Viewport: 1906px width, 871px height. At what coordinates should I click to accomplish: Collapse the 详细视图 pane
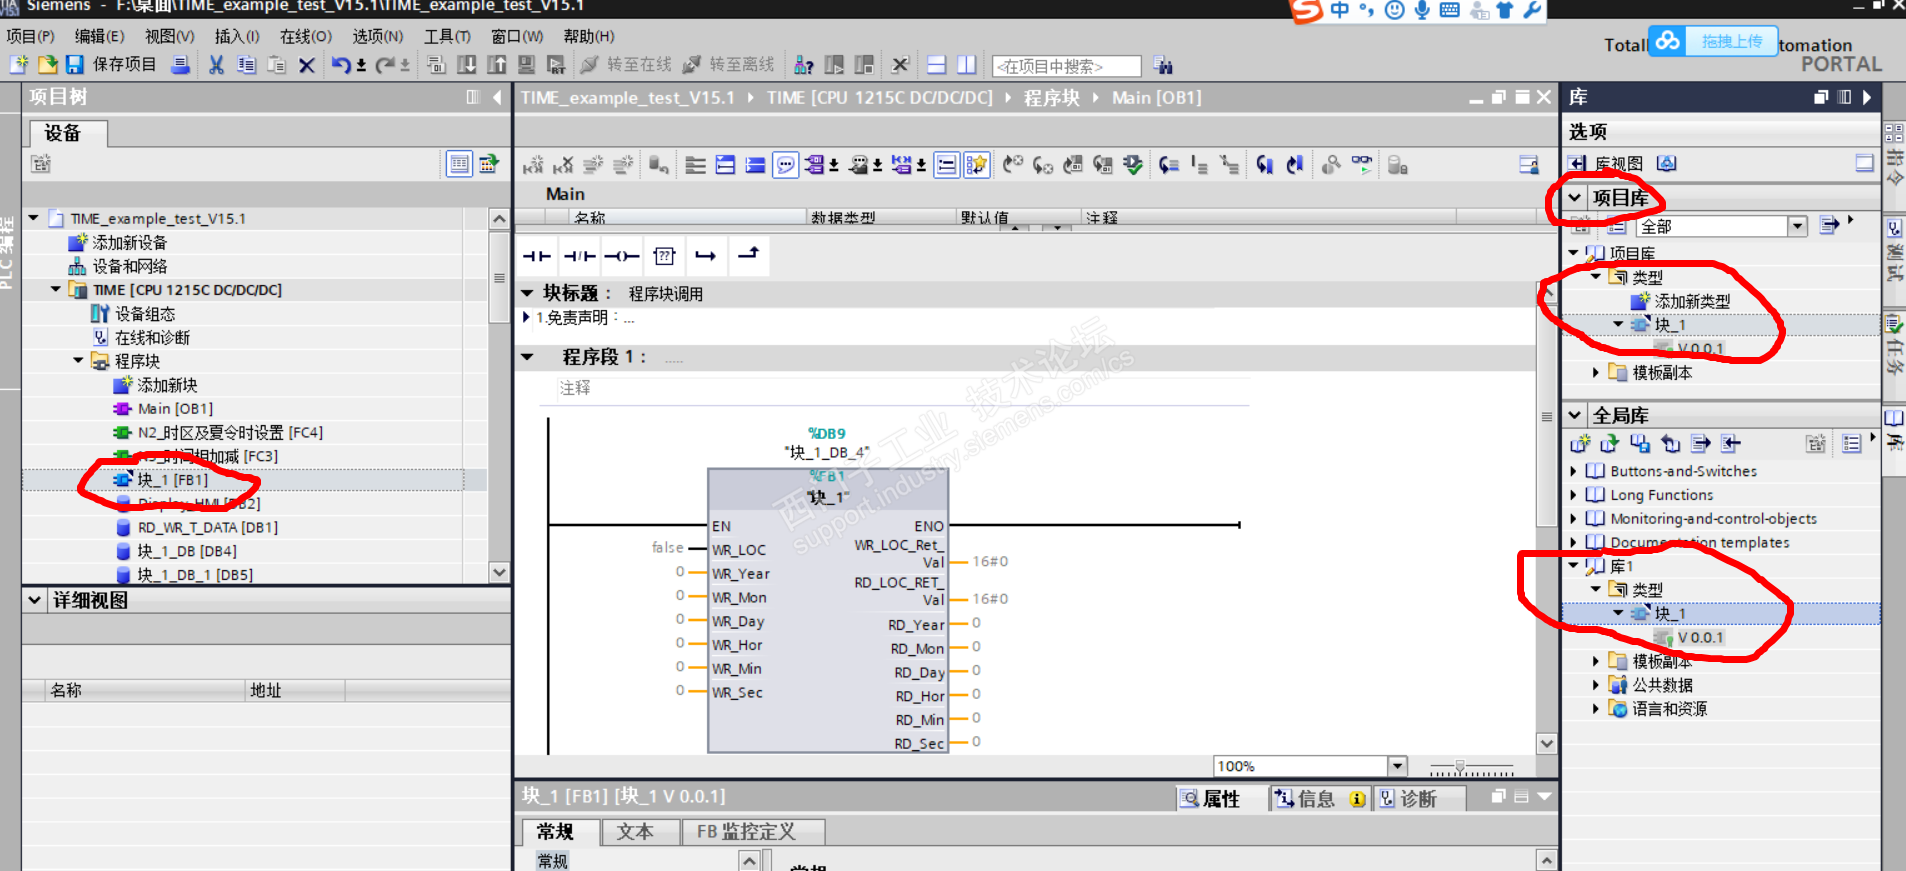[35, 600]
